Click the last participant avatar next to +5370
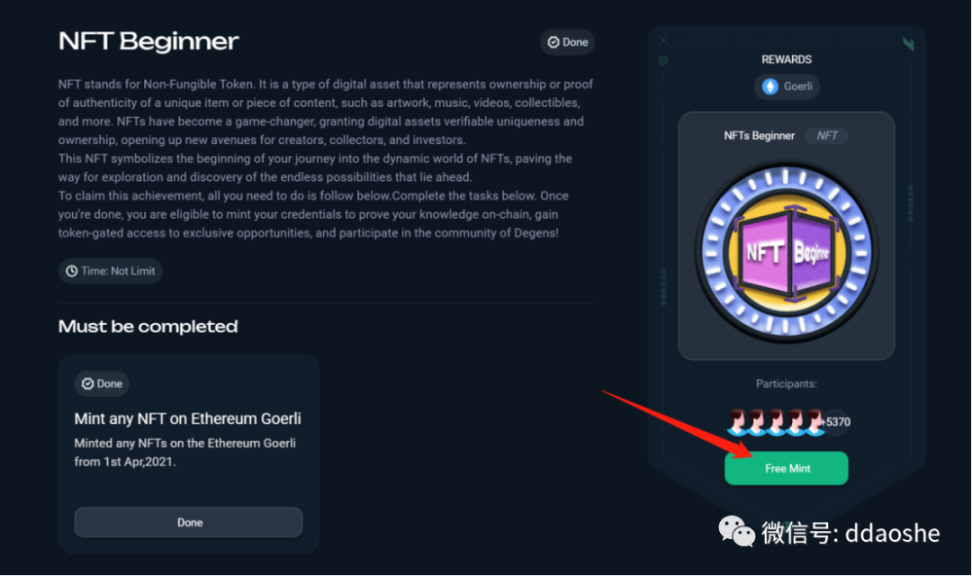The image size is (972, 576). (x=815, y=422)
